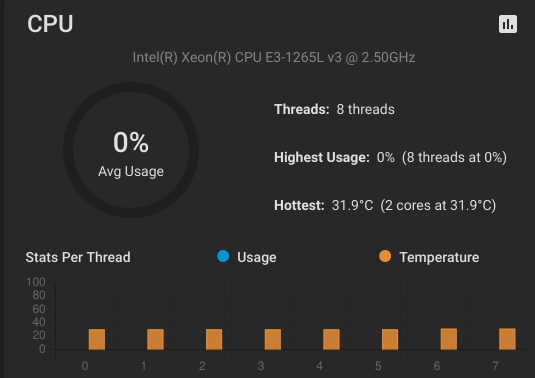Click the Hottest temperature reading

(x=385, y=205)
